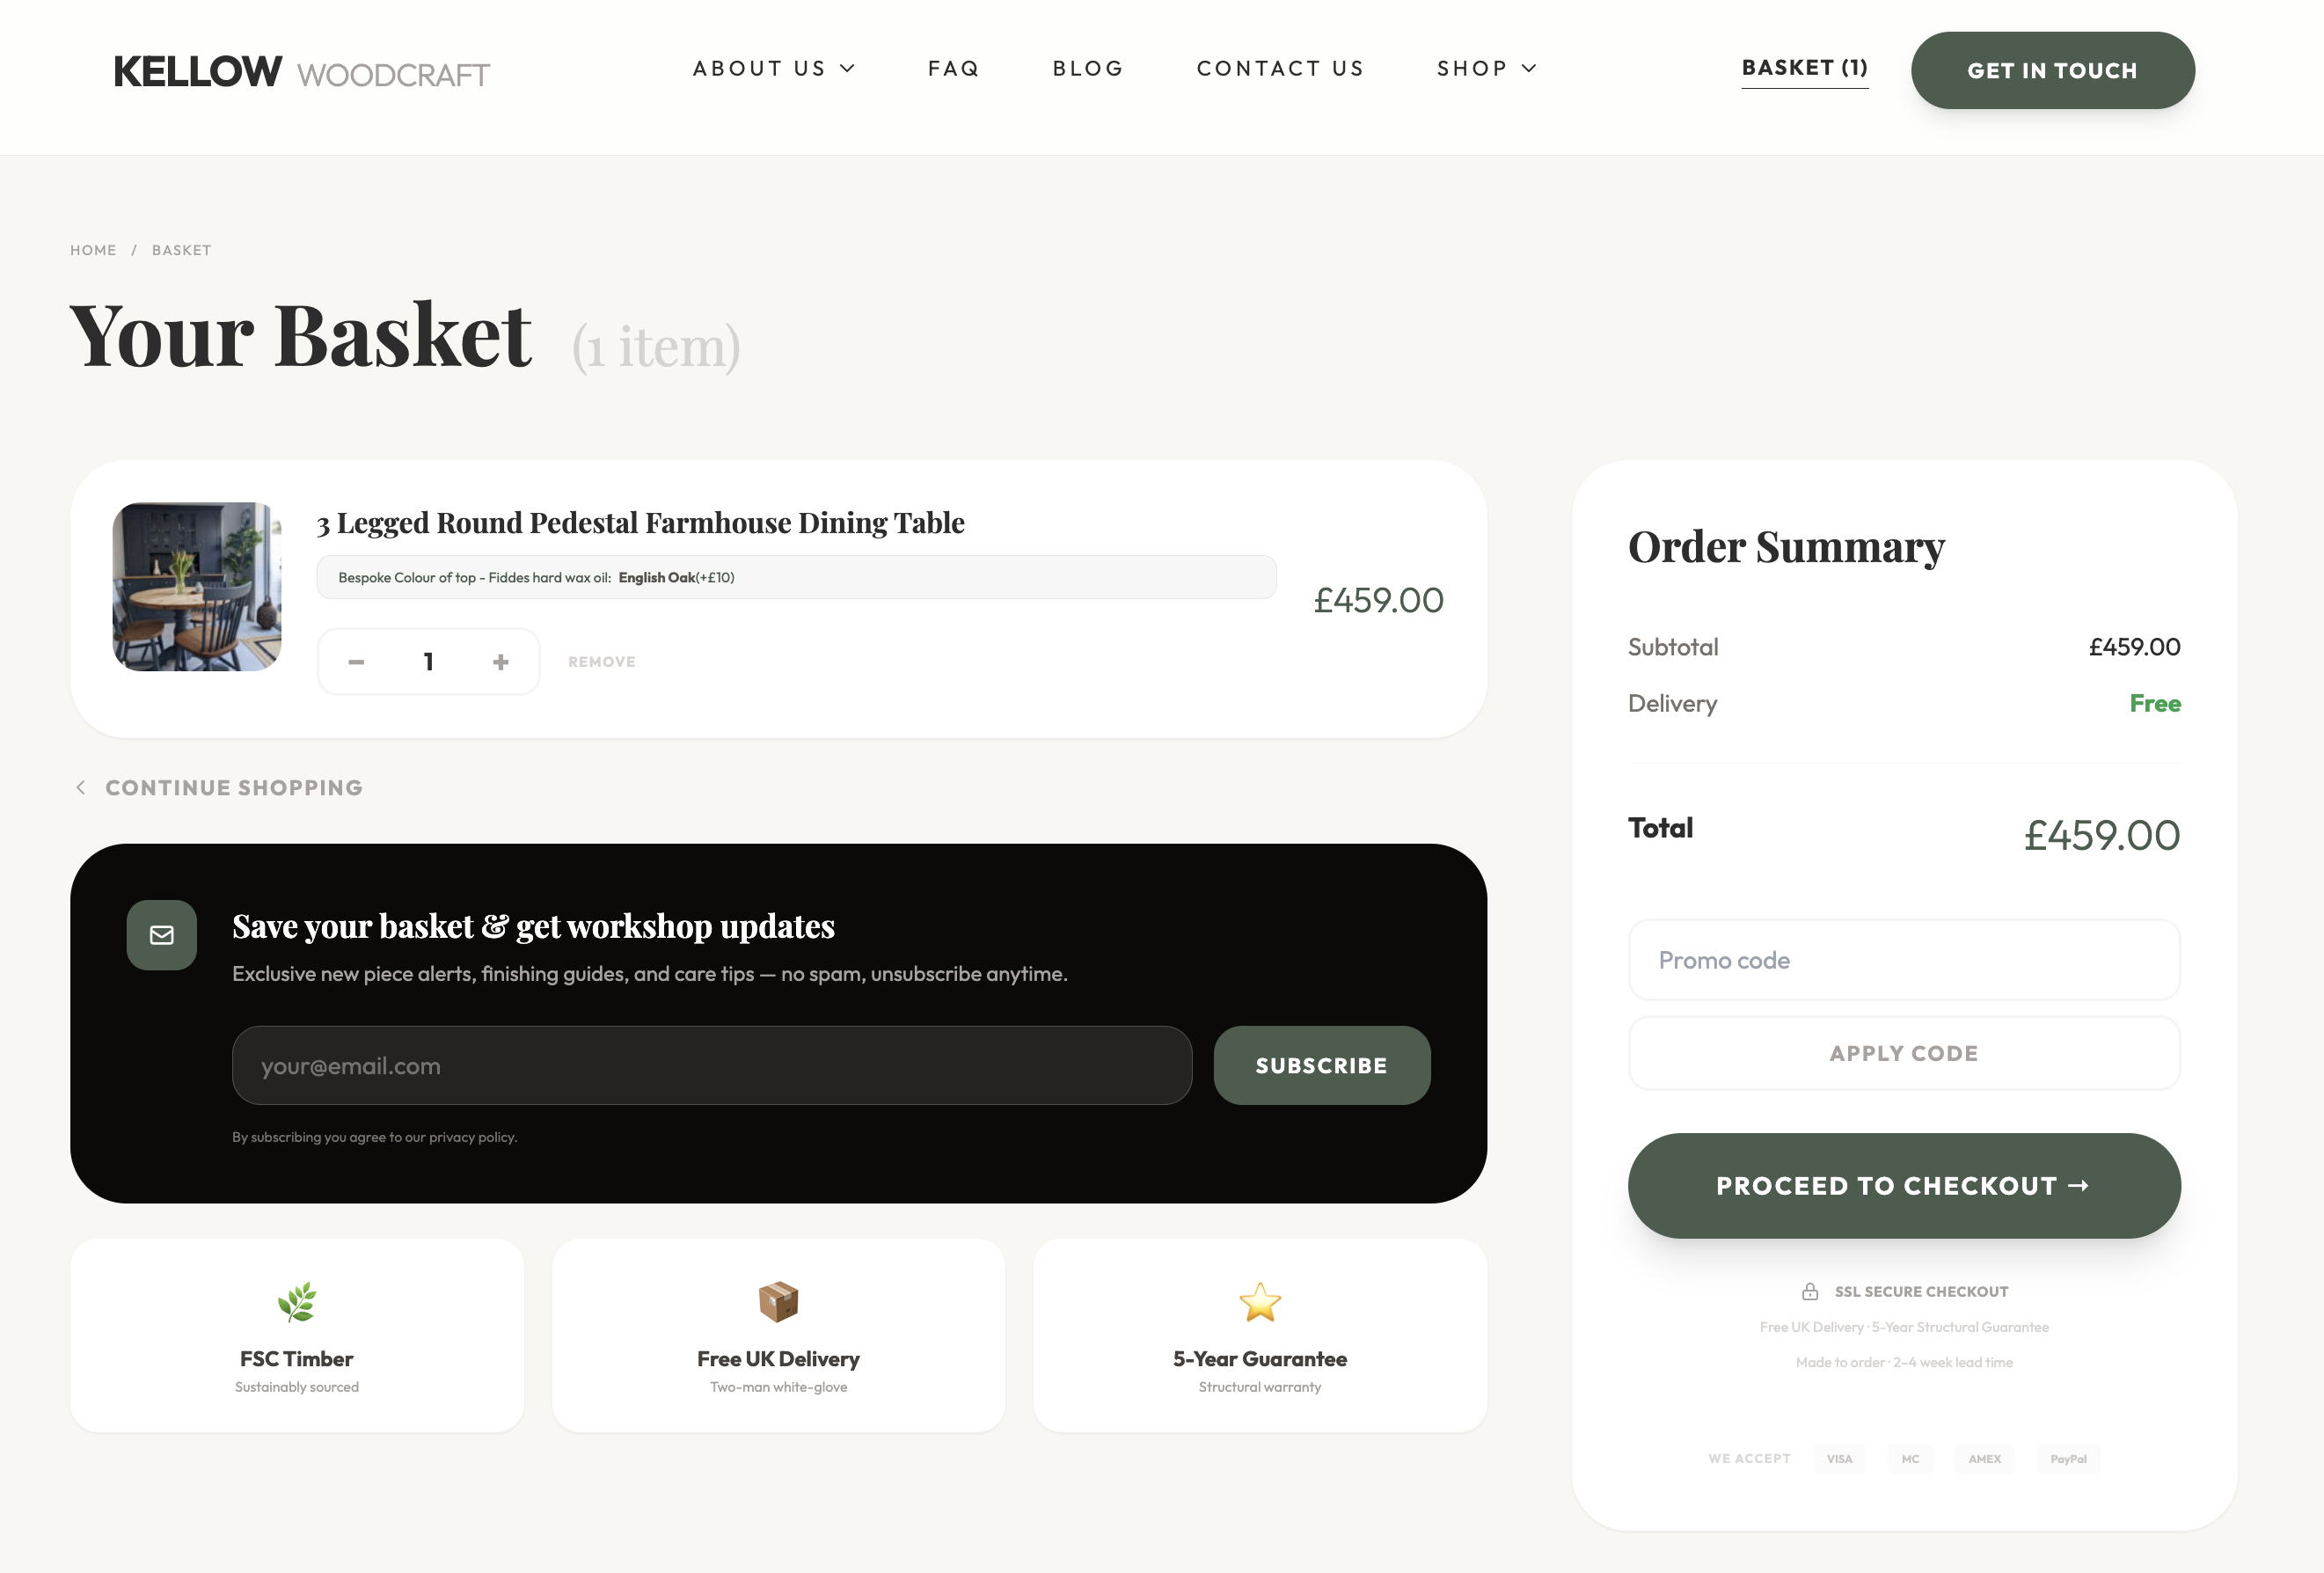Viewport: 2324px width, 1573px height.
Task: Expand the Shop dropdown menu
Action: click(1486, 68)
